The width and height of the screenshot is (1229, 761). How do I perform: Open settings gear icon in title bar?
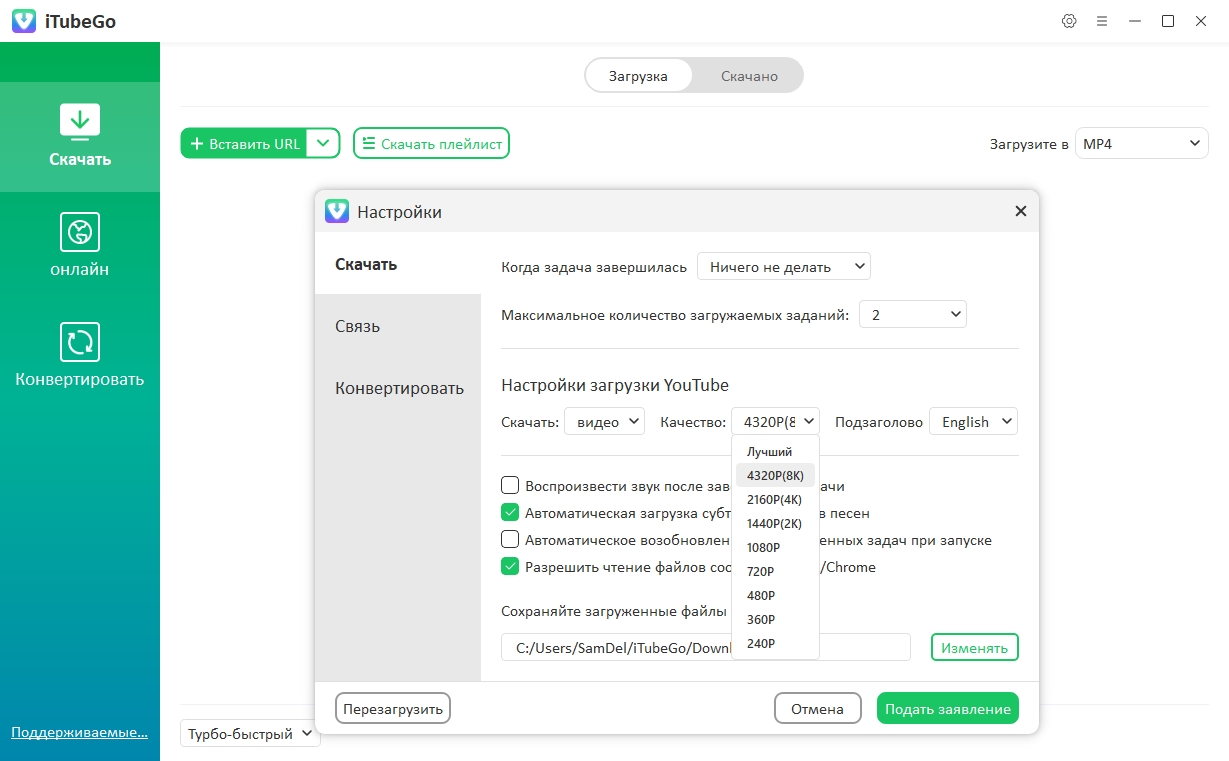(1069, 21)
